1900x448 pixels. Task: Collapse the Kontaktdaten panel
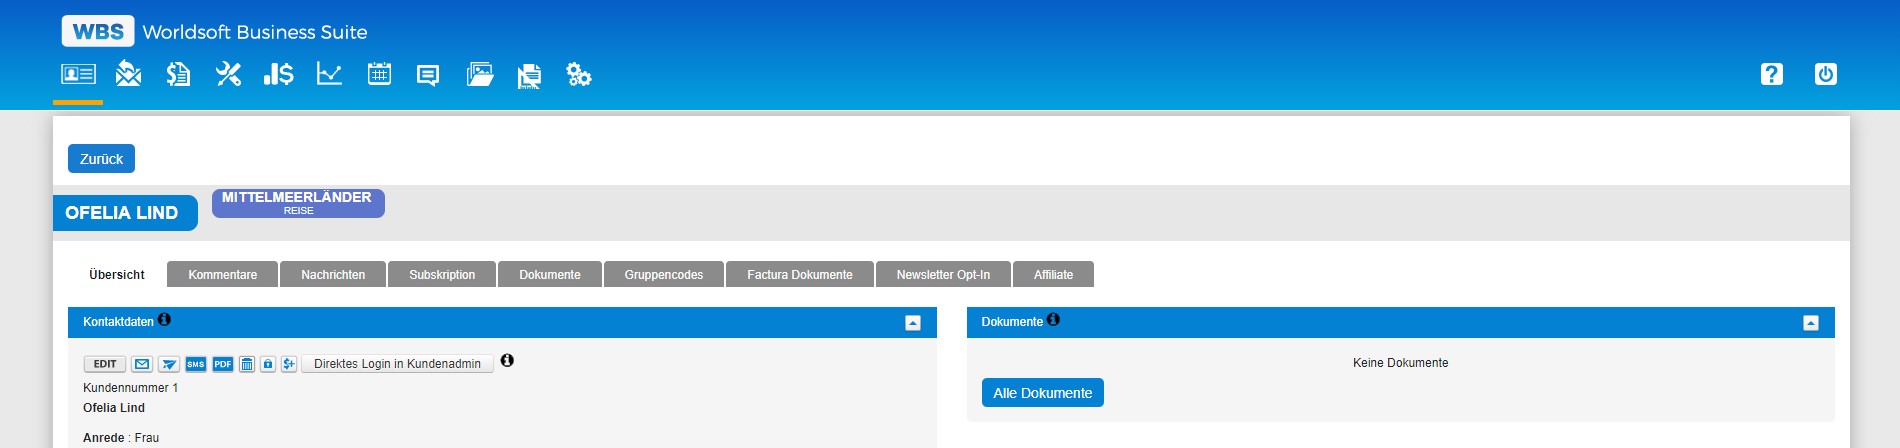913,323
